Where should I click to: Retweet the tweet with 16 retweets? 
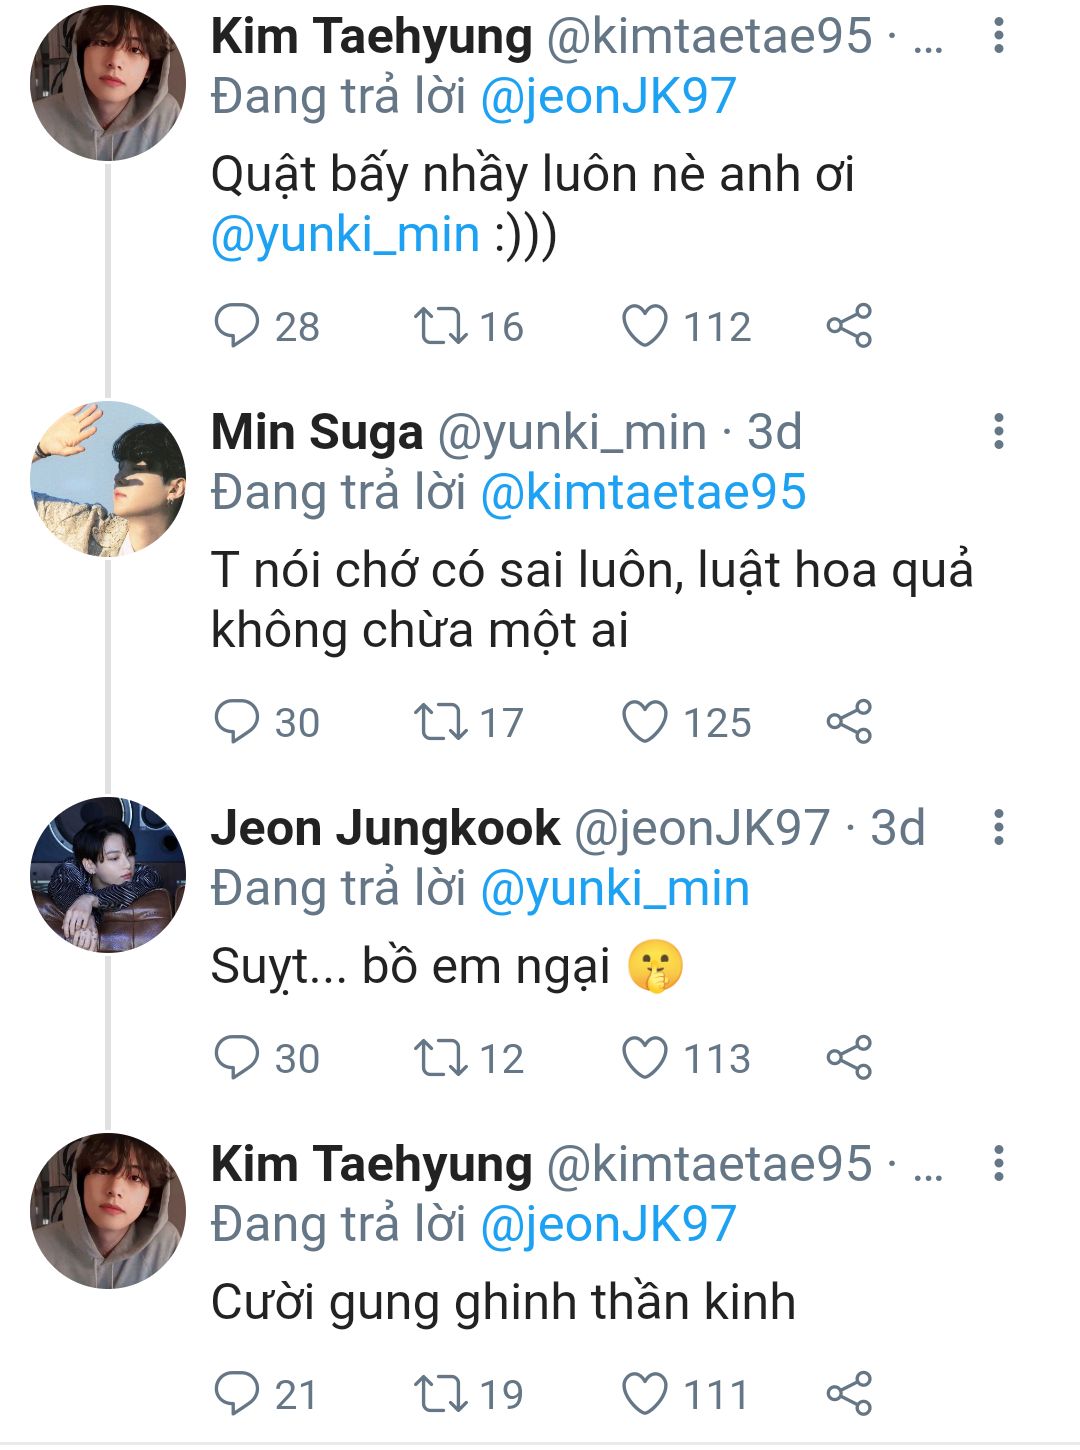(441, 326)
